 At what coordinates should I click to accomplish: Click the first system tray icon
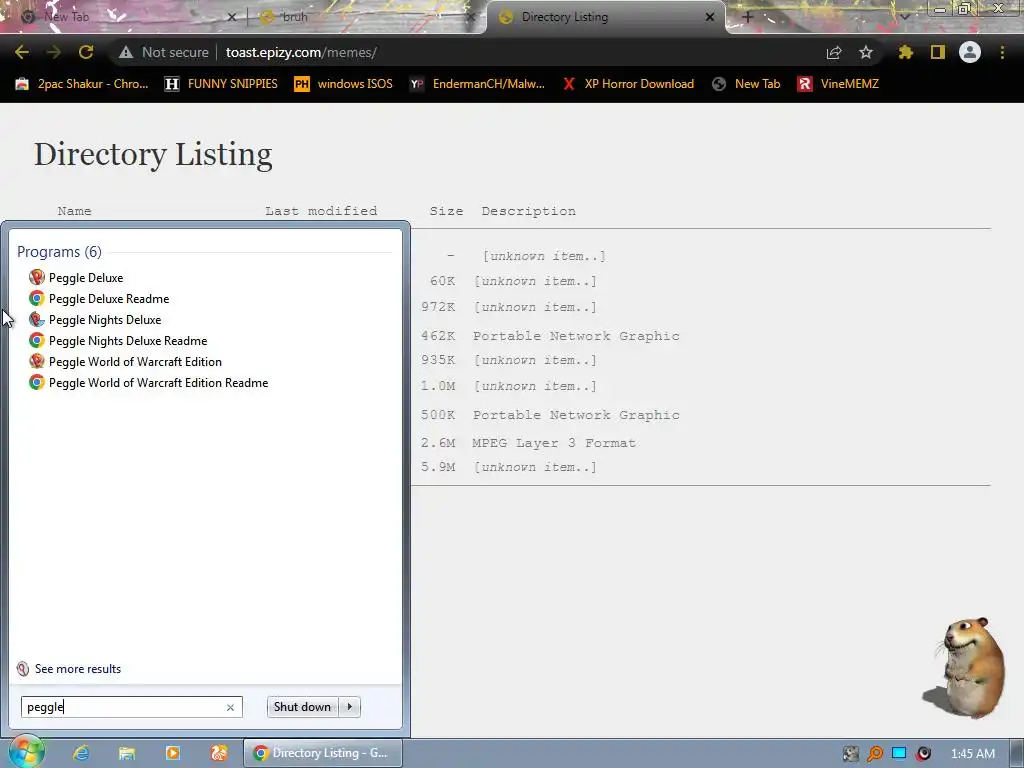850,754
